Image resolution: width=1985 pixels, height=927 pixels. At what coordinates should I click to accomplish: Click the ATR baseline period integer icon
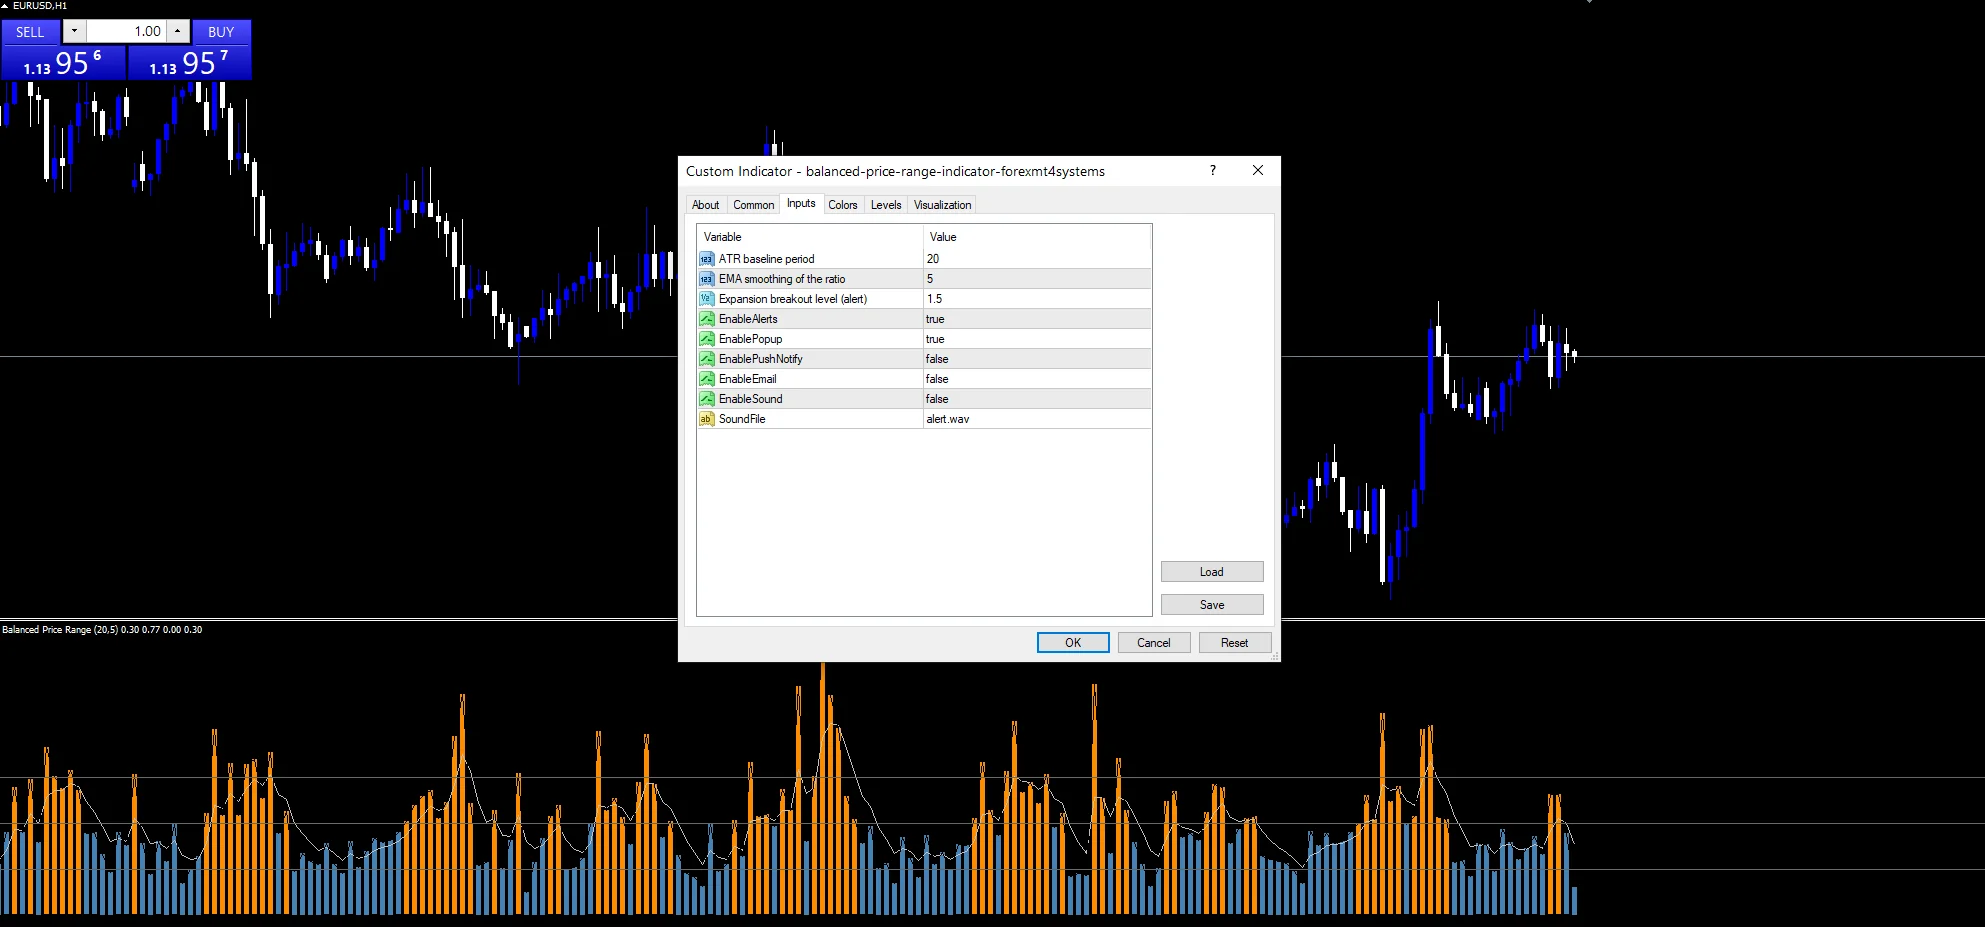pyautogui.click(x=706, y=259)
